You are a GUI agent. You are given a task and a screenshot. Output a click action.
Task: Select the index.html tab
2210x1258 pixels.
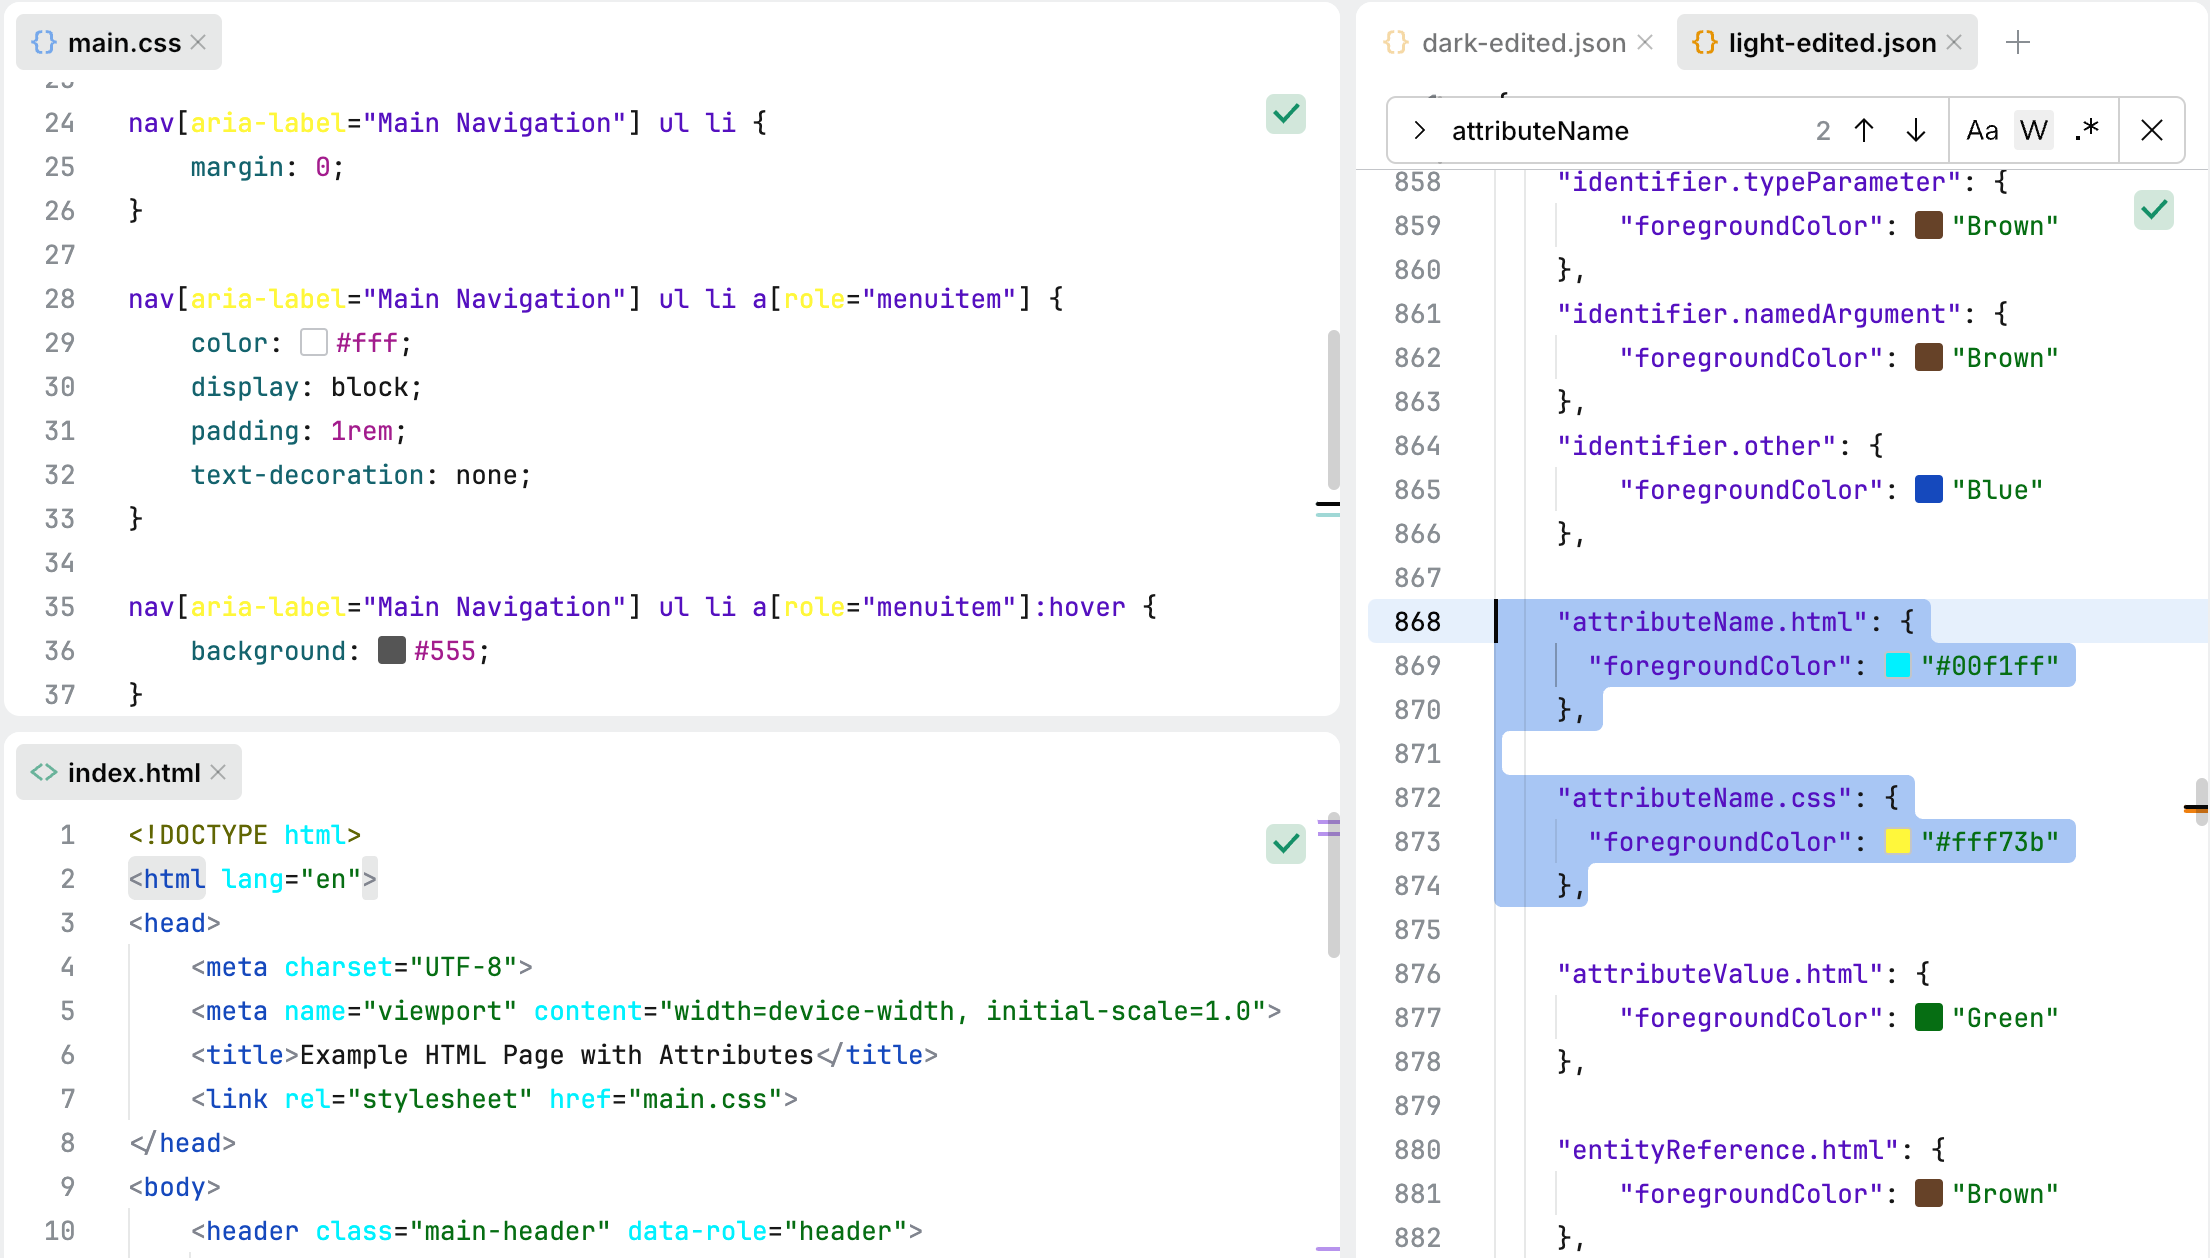click(x=133, y=773)
